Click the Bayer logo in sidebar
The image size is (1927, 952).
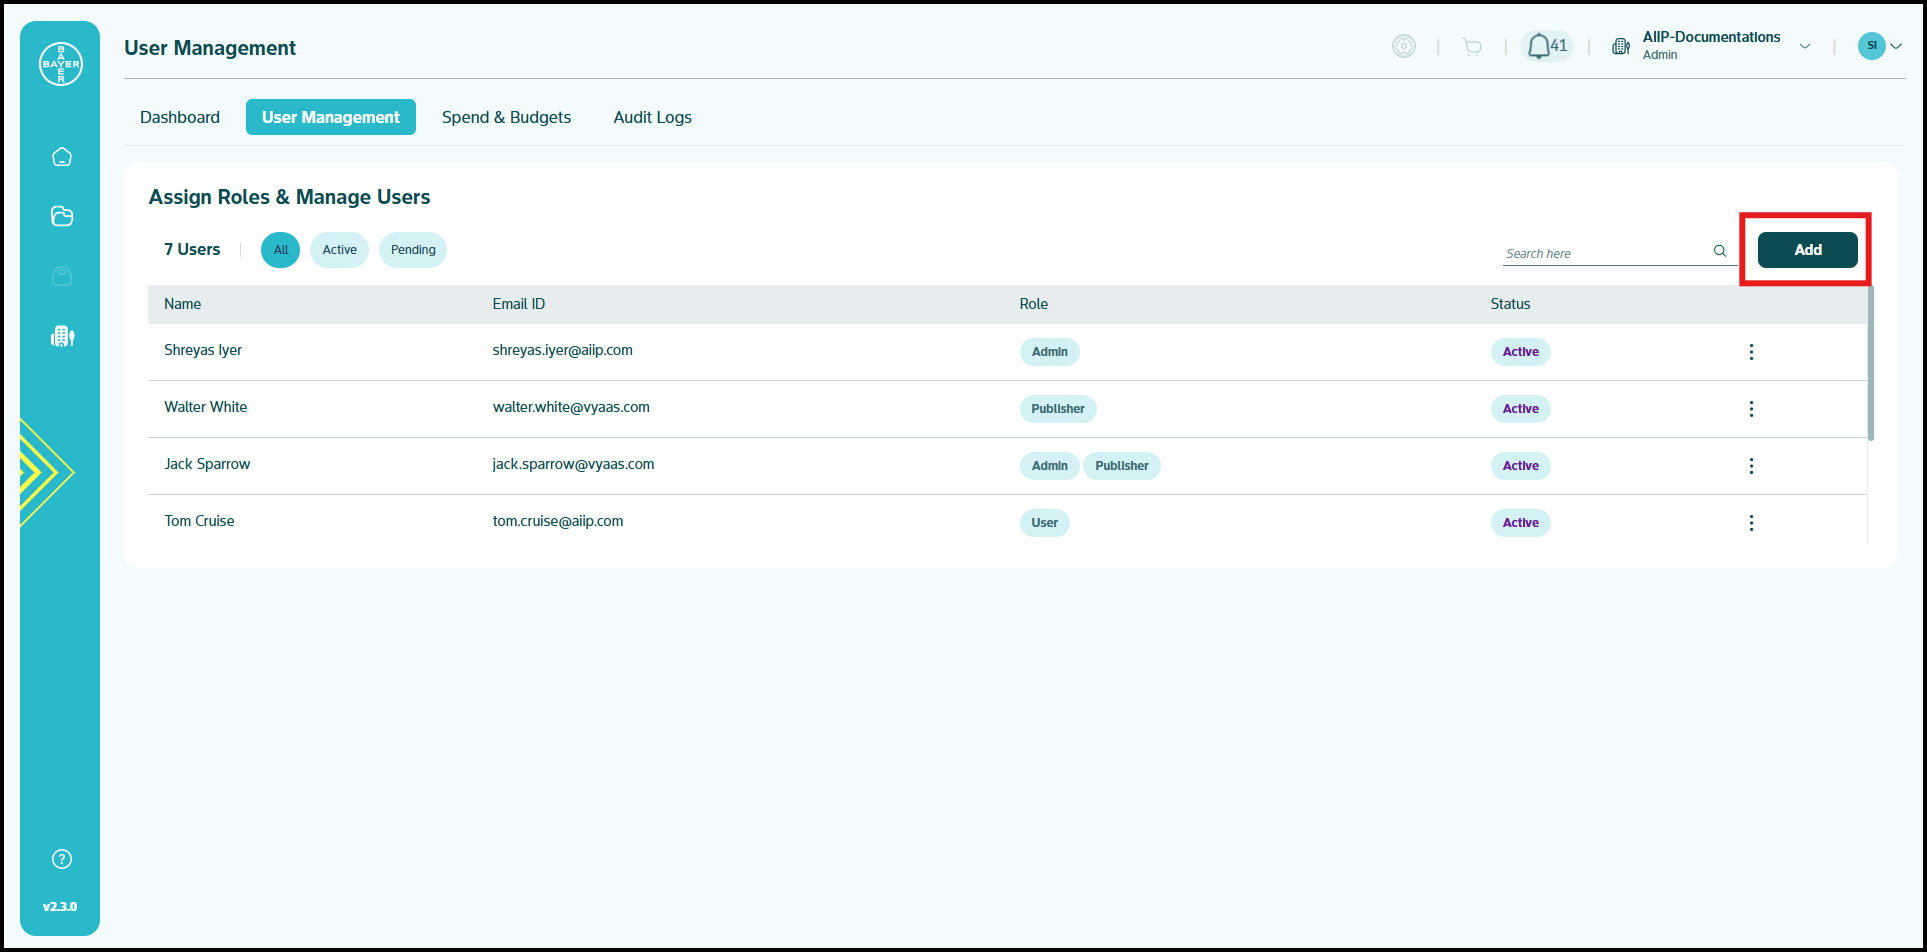pyautogui.click(x=61, y=64)
